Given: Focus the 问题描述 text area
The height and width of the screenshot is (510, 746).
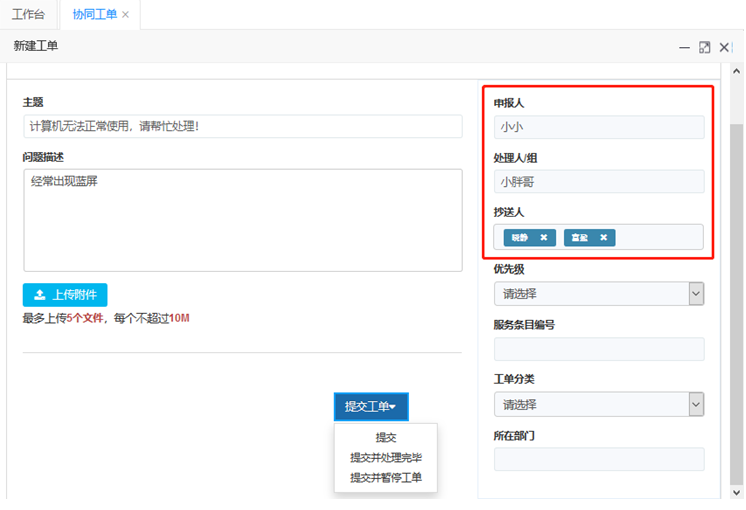Looking at the screenshot, I should pyautogui.click(x=242, y=220).
